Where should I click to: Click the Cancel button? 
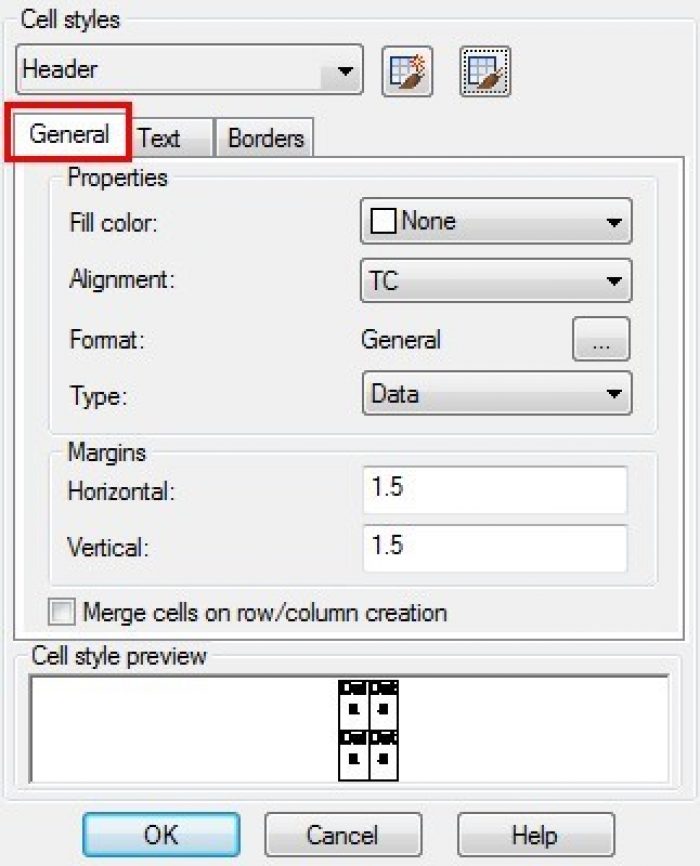[343, 835]
